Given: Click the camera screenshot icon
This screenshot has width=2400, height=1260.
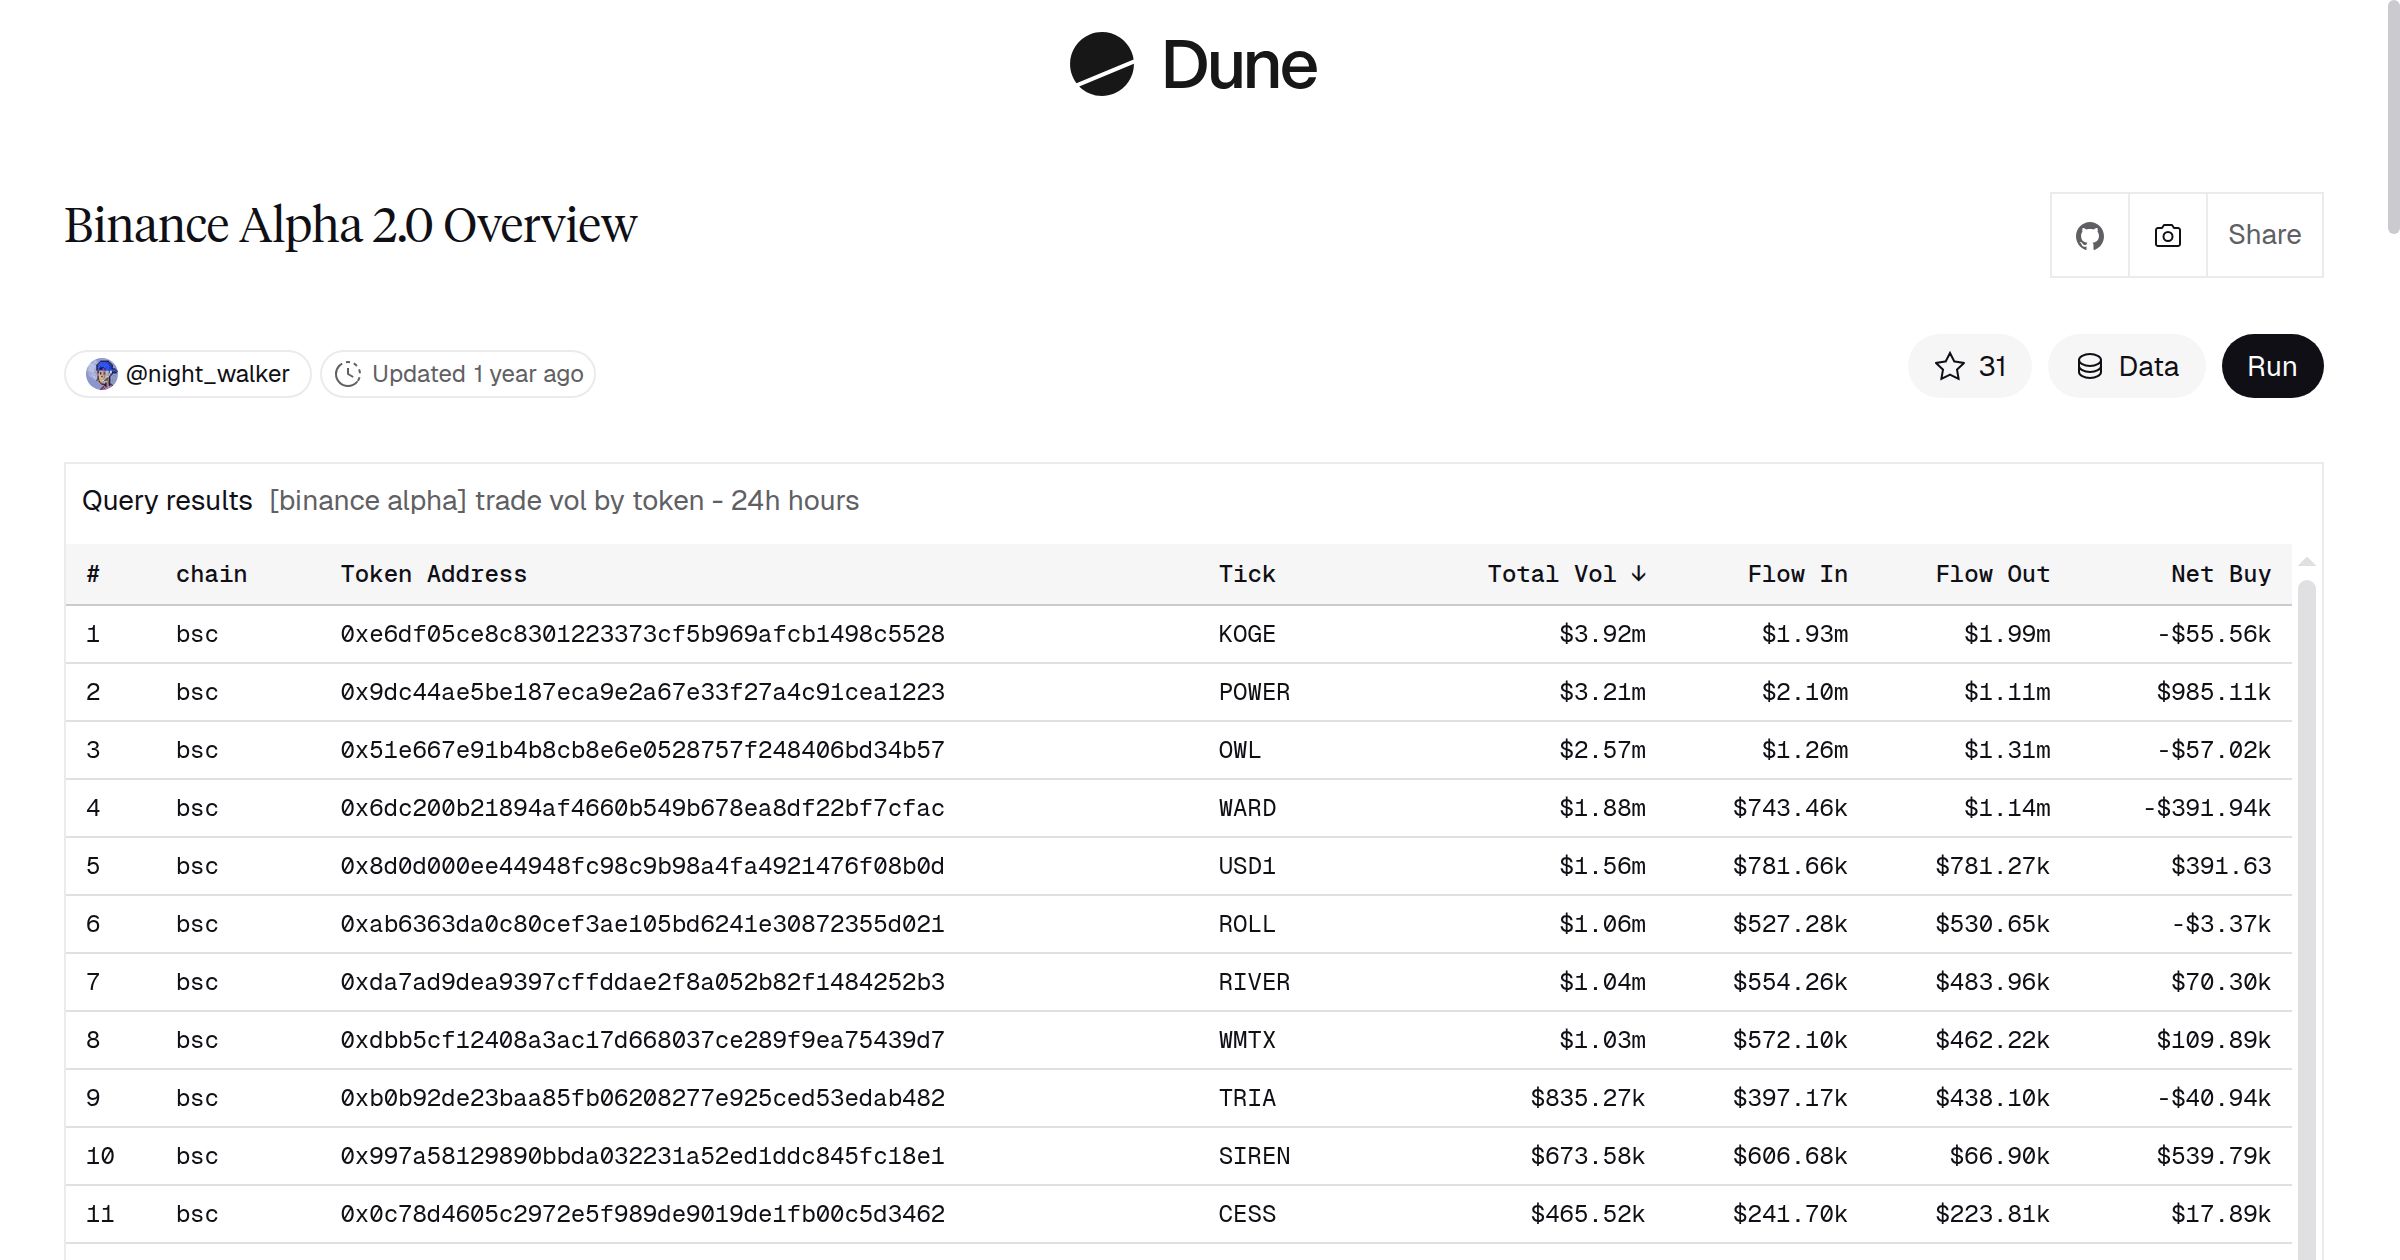Looking at the screenshot, I should tap(2166, 234).
